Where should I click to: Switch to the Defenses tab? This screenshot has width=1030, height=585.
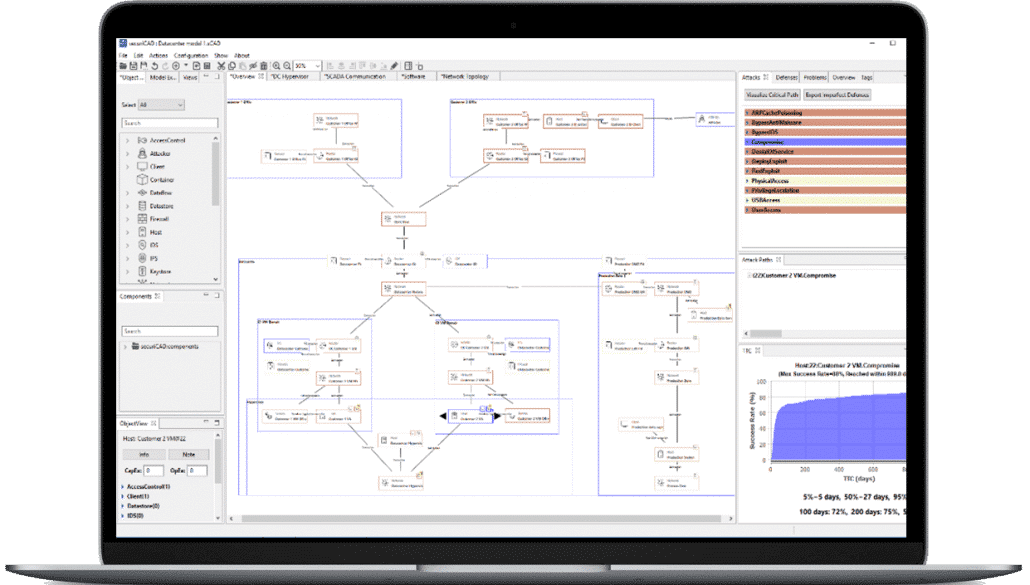(786, 77)
